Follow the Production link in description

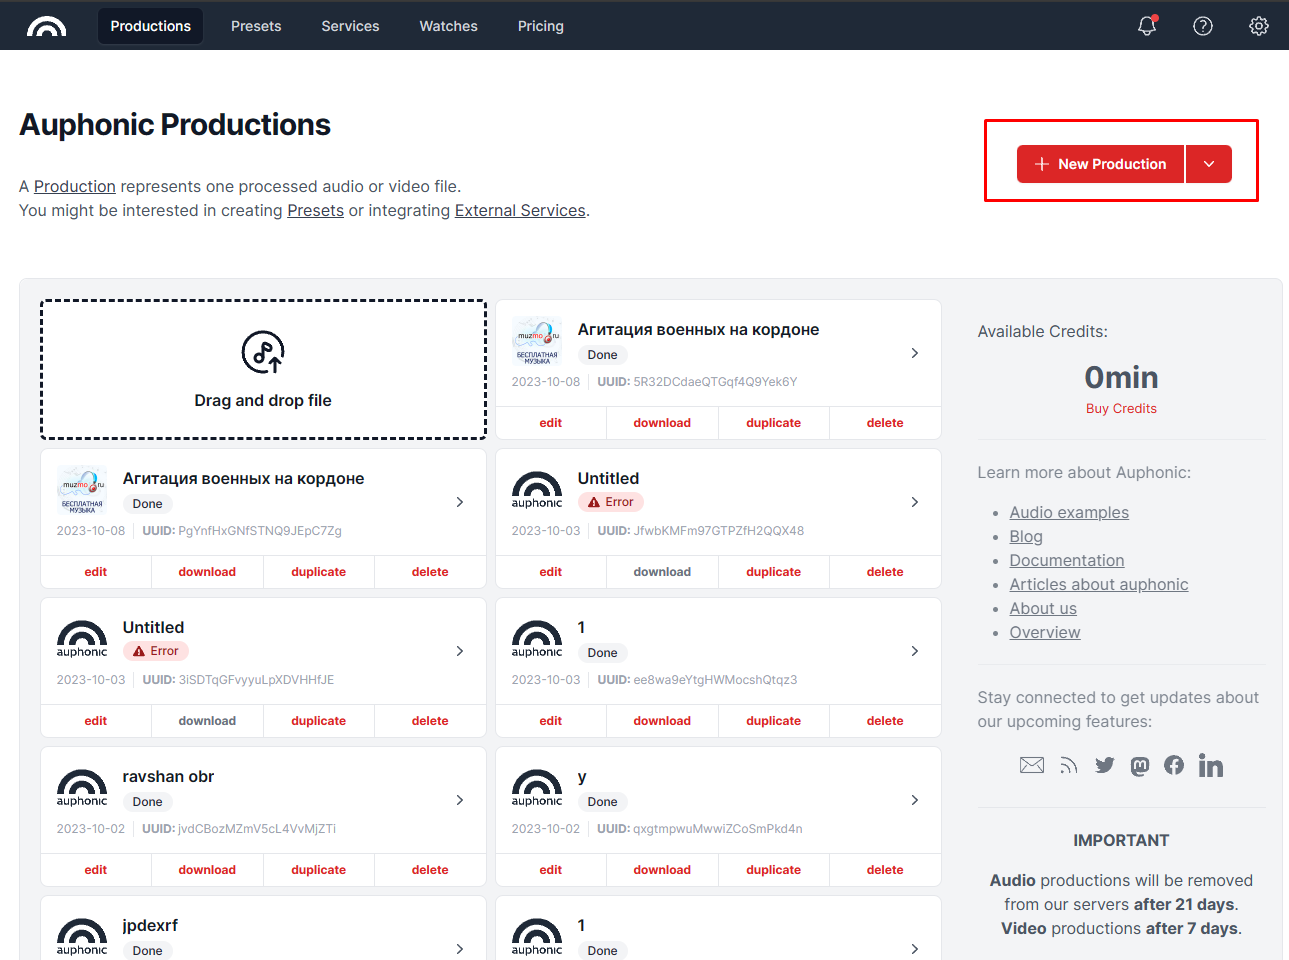point(75,186)
